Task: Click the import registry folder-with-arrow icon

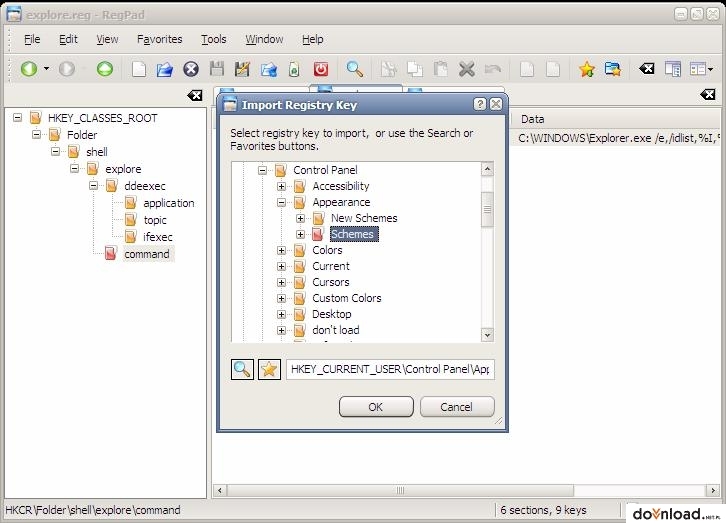Action: pyautogui.click(x=269, y=69)
